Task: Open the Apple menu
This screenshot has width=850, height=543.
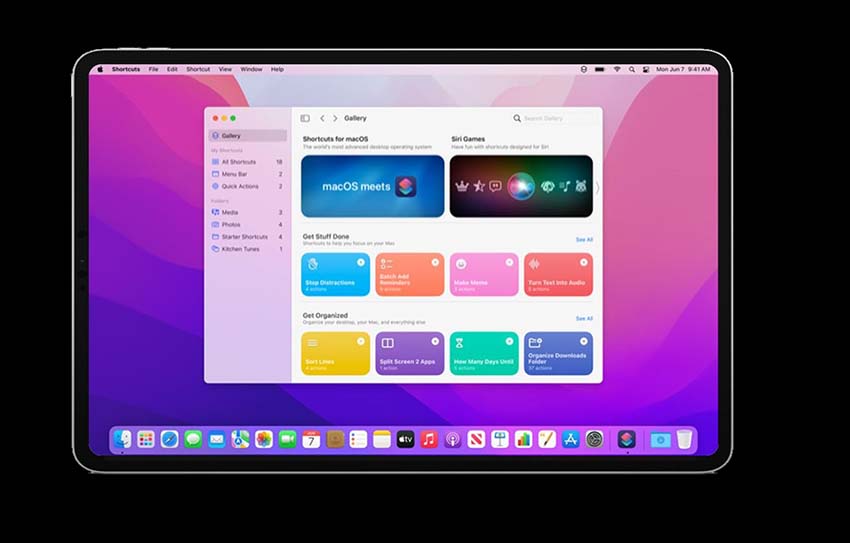Action: pyautogui.click(x=100, y=69)
